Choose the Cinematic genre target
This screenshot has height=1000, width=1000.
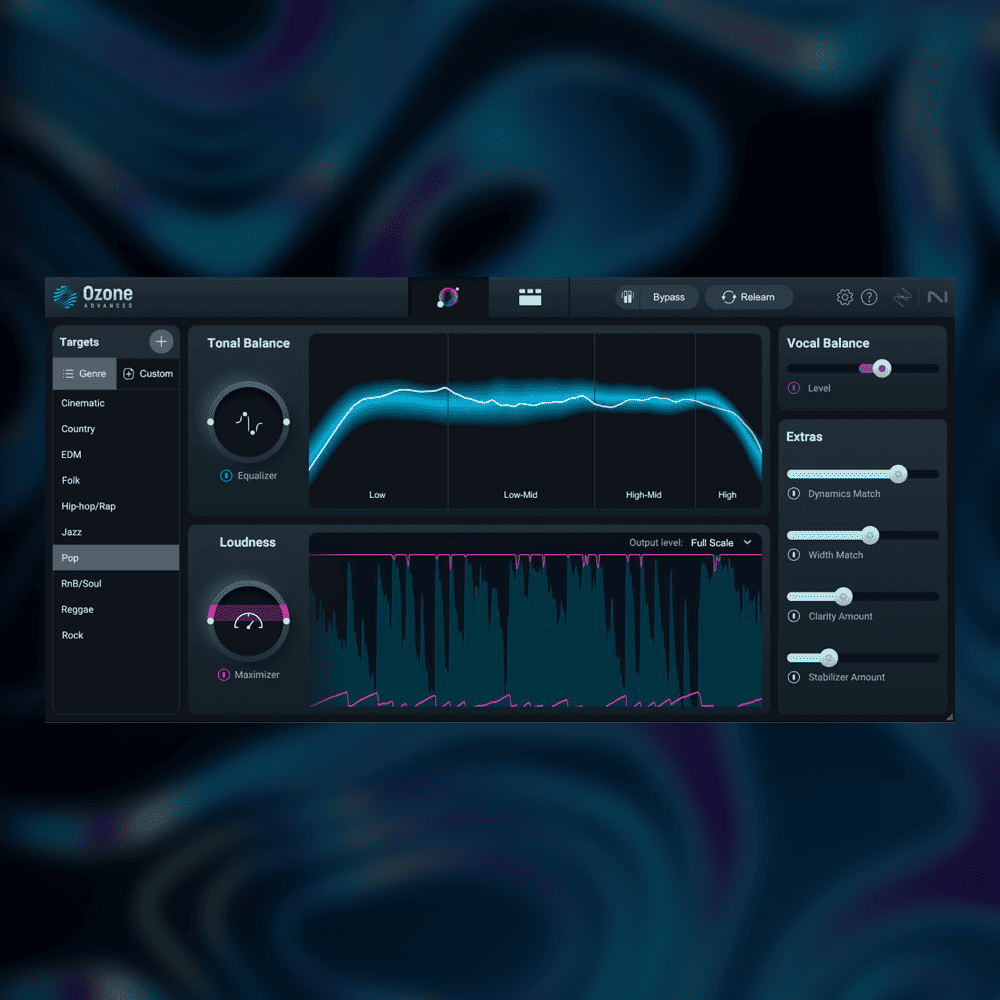pyautogui.click(x=115, y=403)
